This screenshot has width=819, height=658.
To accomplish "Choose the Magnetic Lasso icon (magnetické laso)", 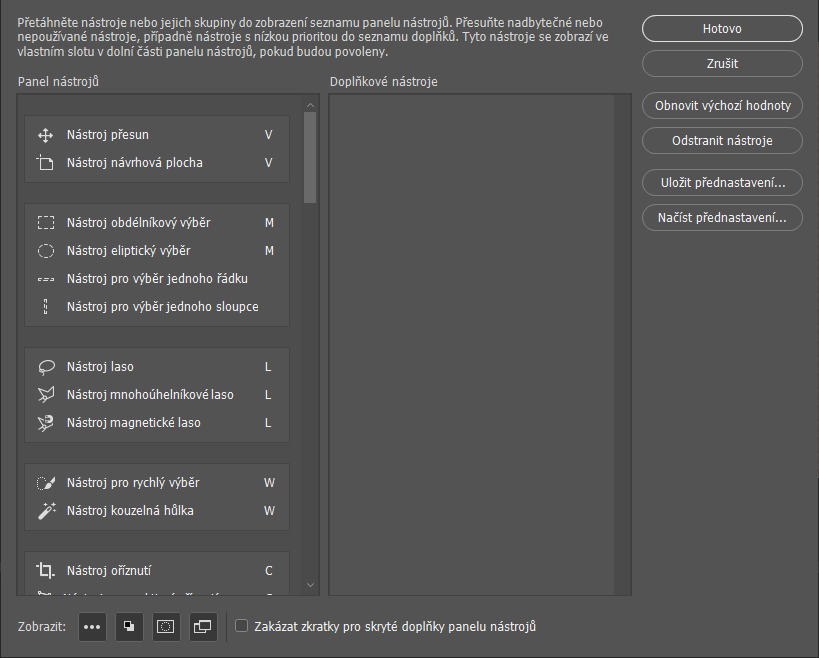I will 46,423.
